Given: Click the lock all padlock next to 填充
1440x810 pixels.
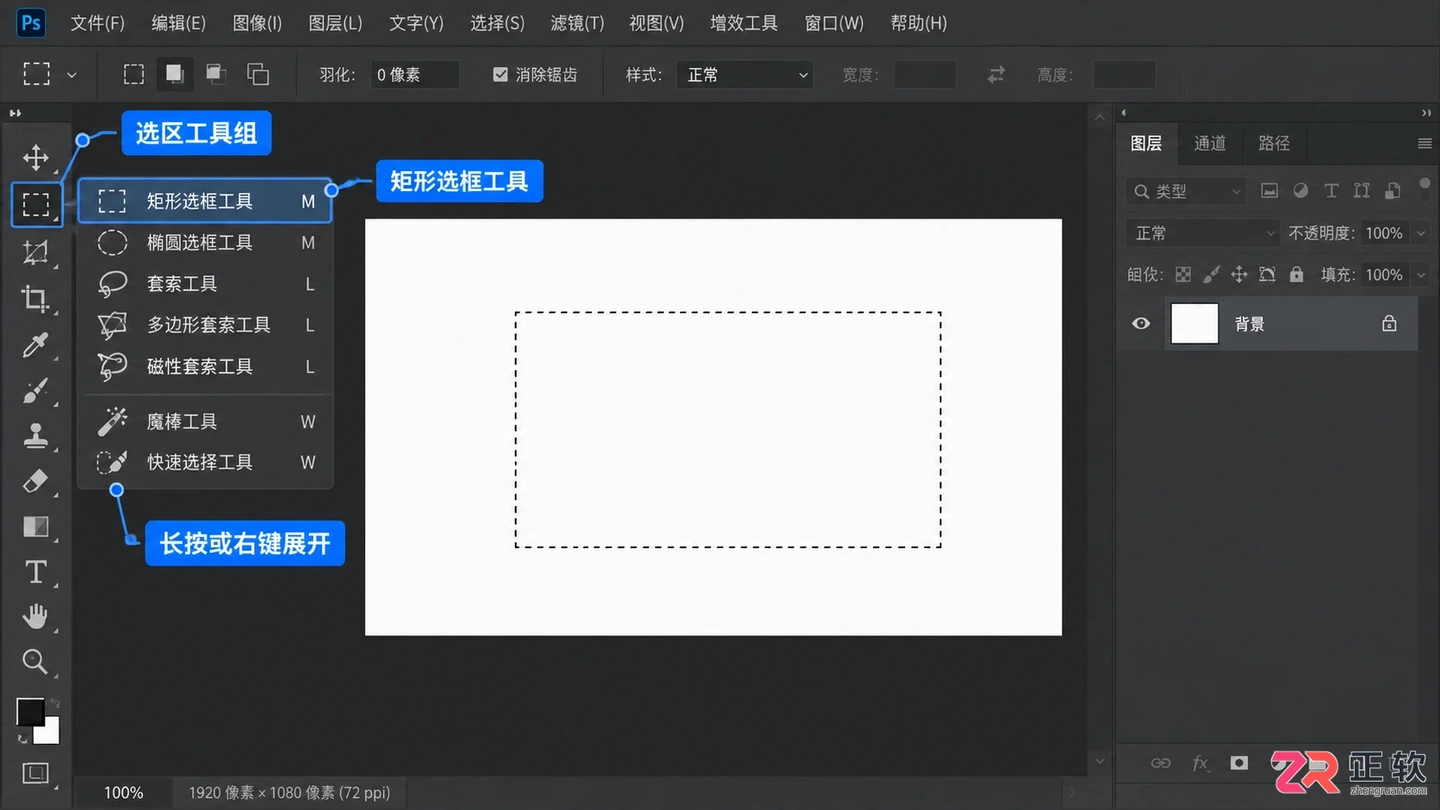Looking at the screenshot, I should coord(1297,274).
